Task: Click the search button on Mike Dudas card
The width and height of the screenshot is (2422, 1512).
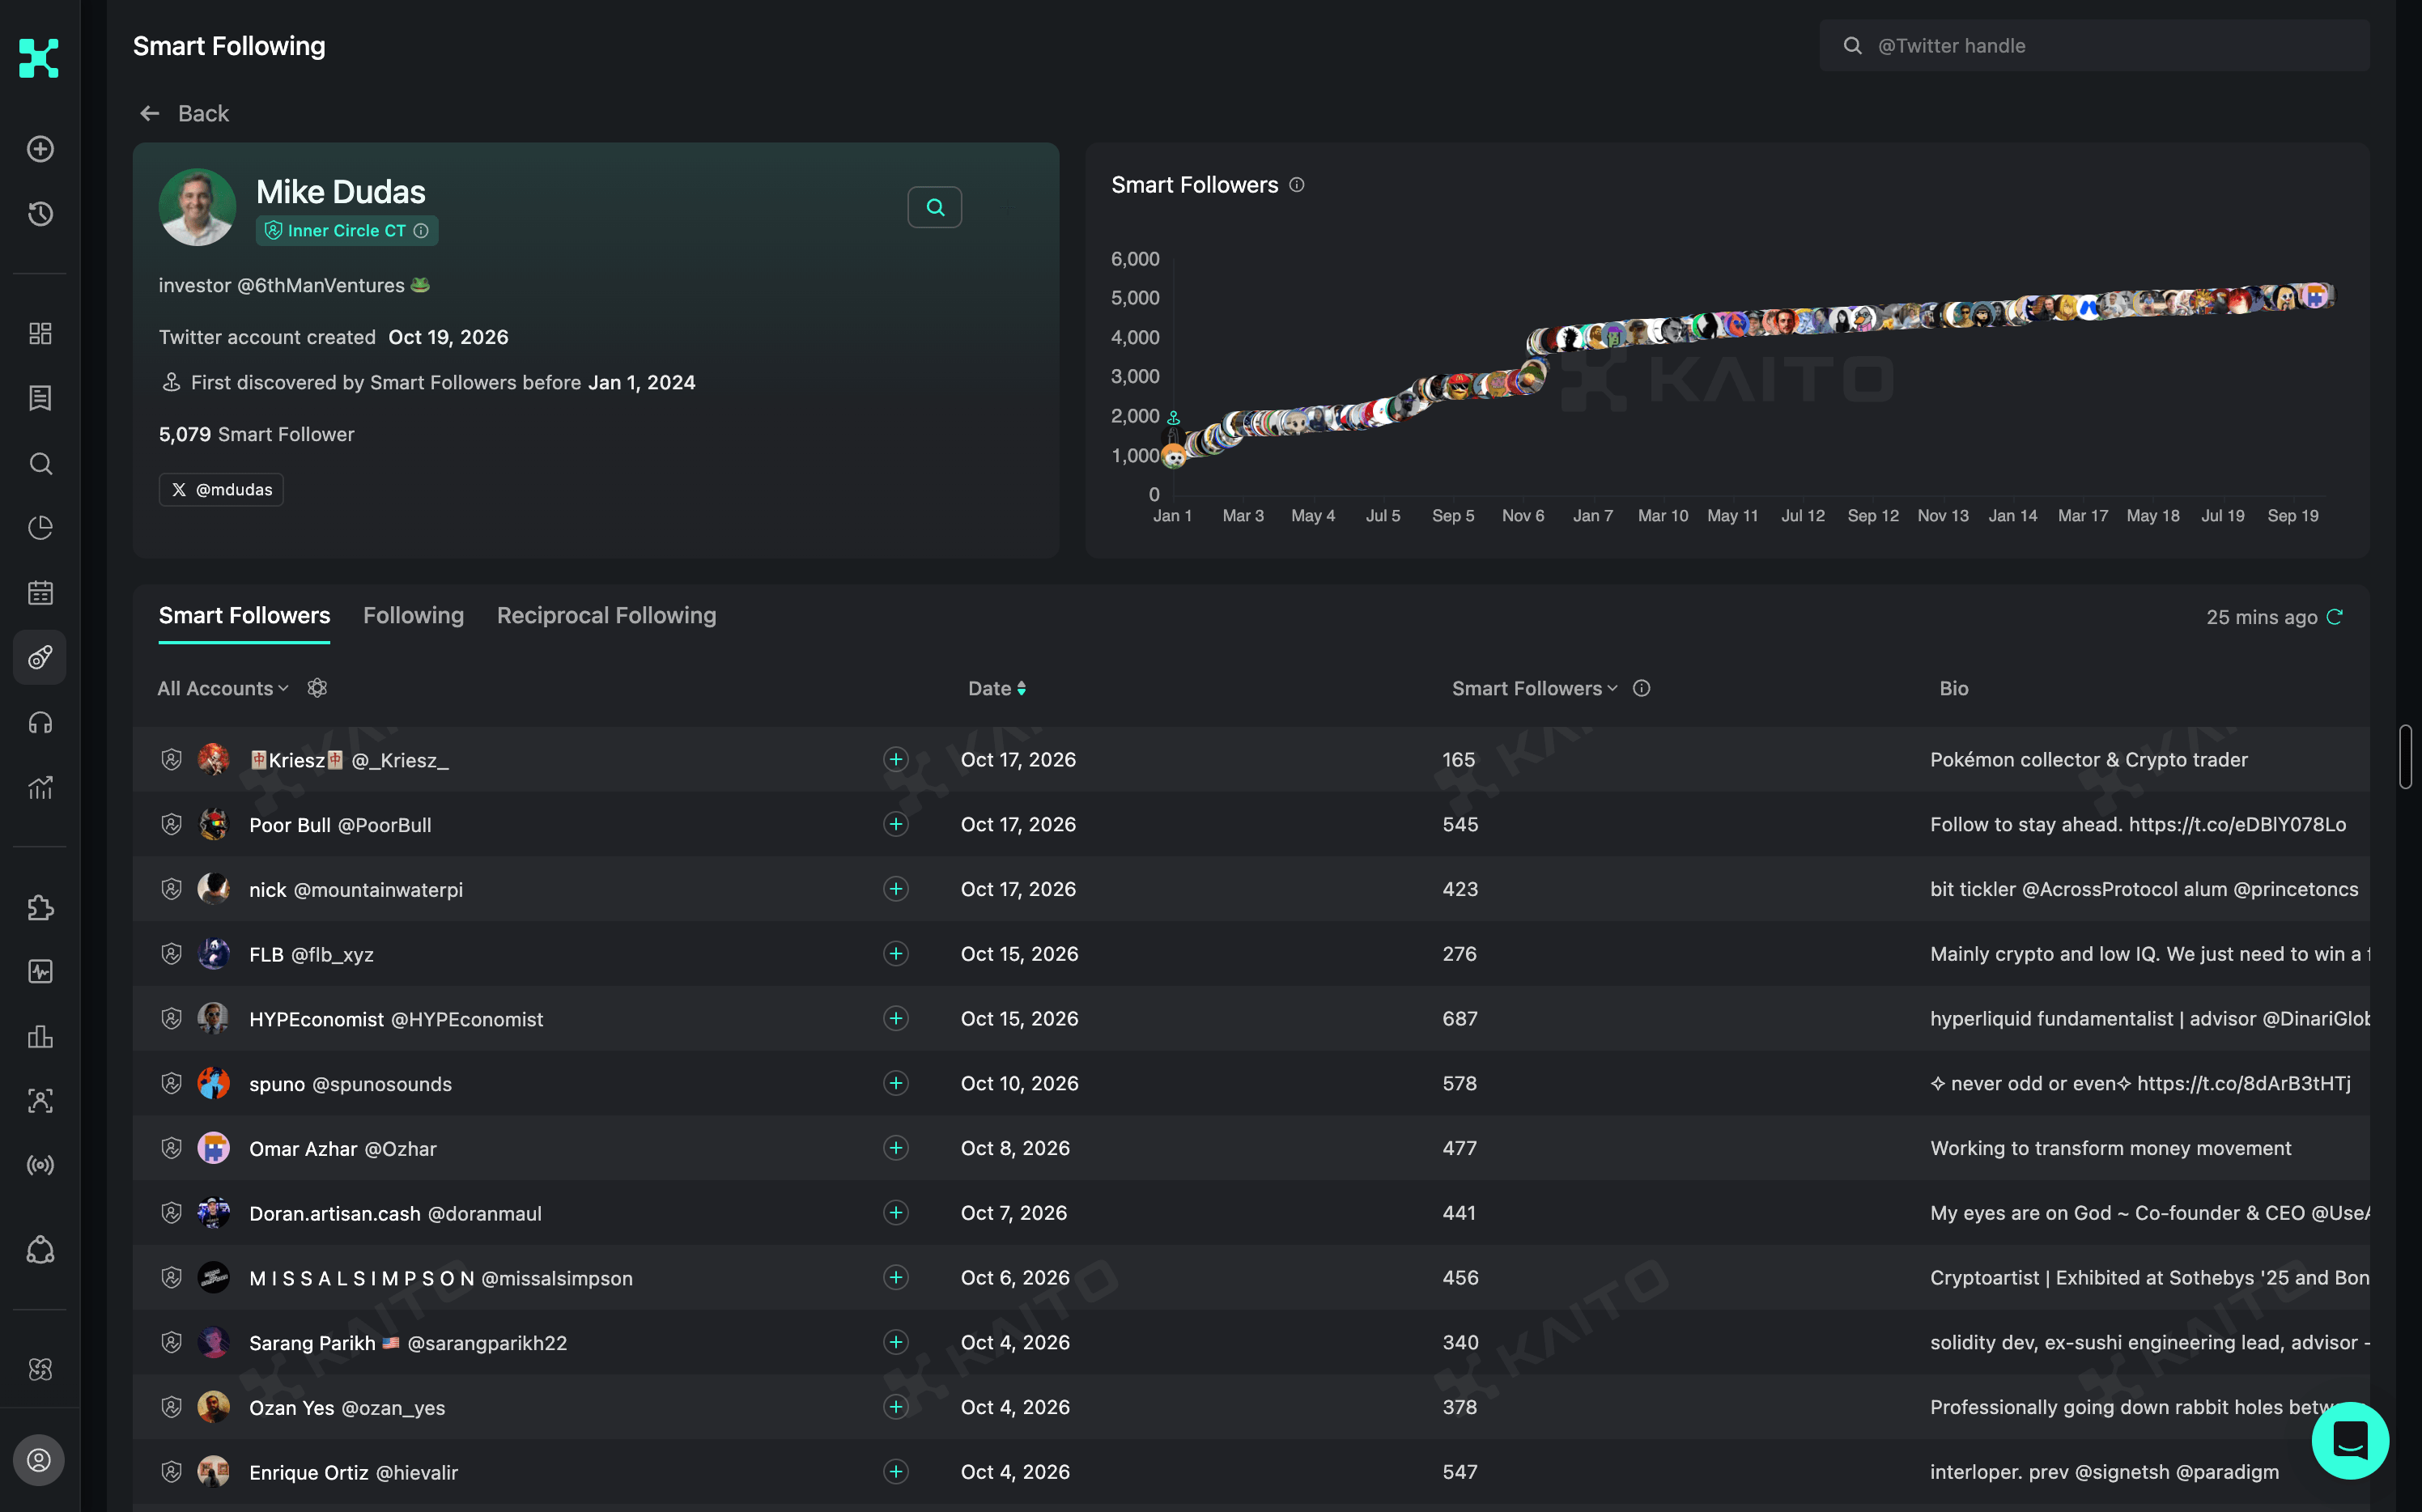Action: coord(934,207)
